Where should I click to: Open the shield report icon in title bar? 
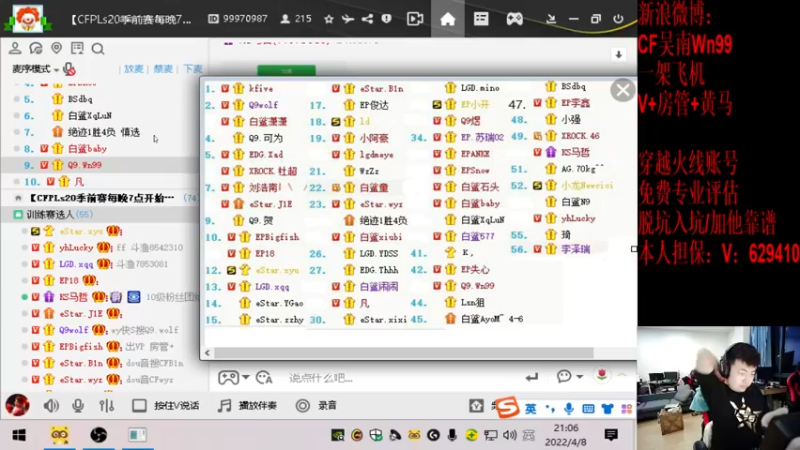(x=386, y=19)
